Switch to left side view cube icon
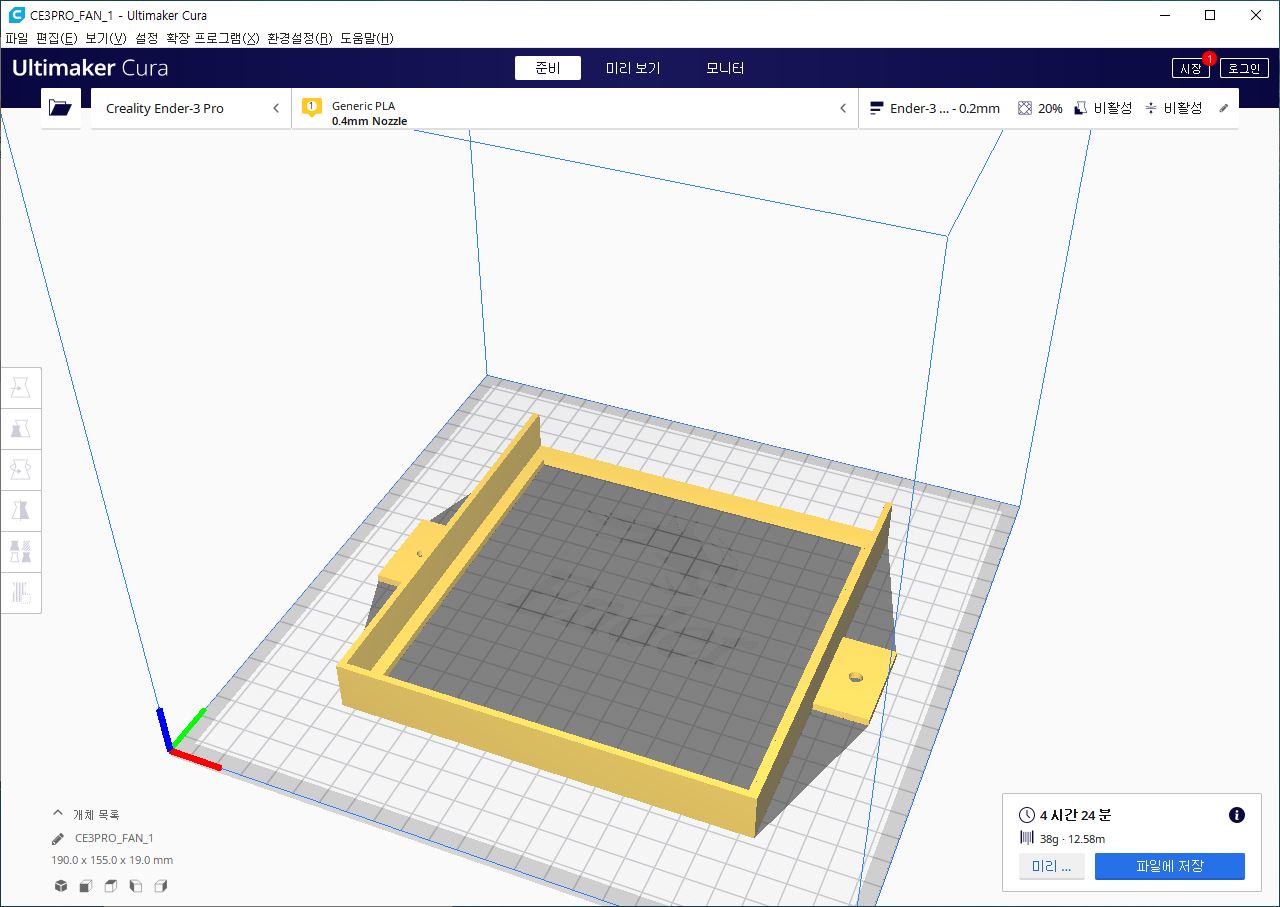The height and width of the screenshot is (907, 1280). (x=135, y=886)
